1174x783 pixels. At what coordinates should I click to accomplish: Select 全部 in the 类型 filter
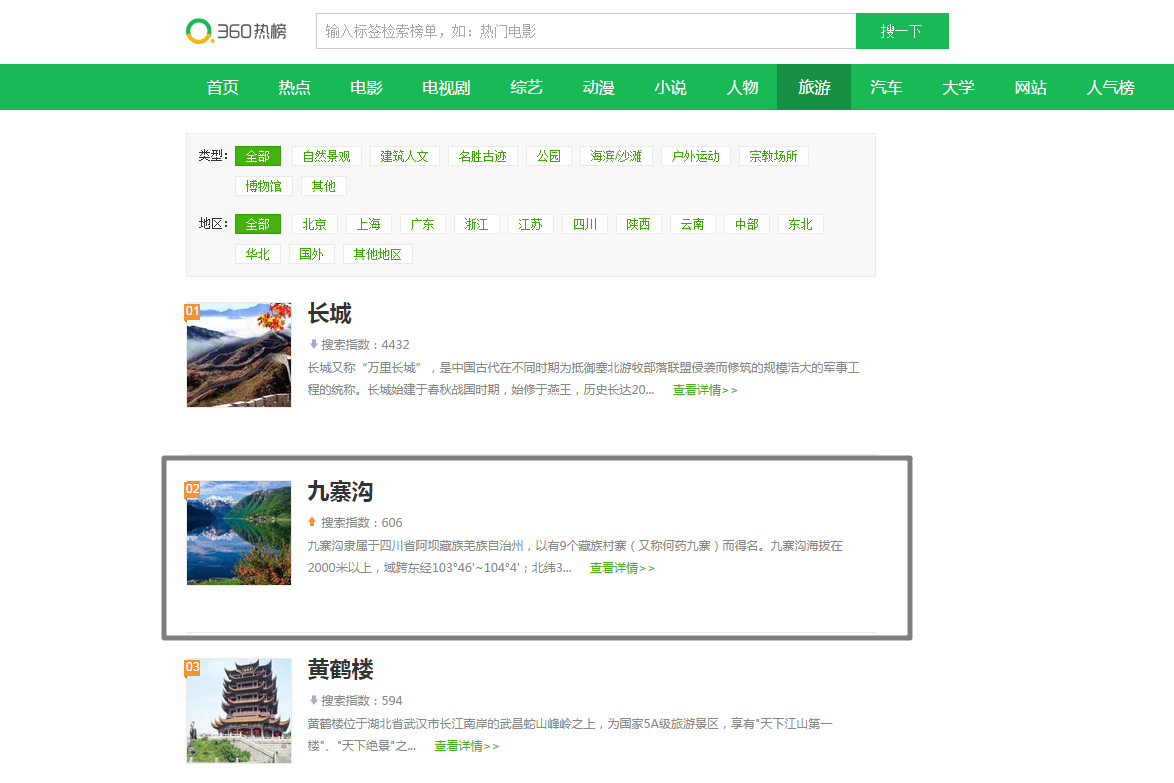[x=258, y=156]
